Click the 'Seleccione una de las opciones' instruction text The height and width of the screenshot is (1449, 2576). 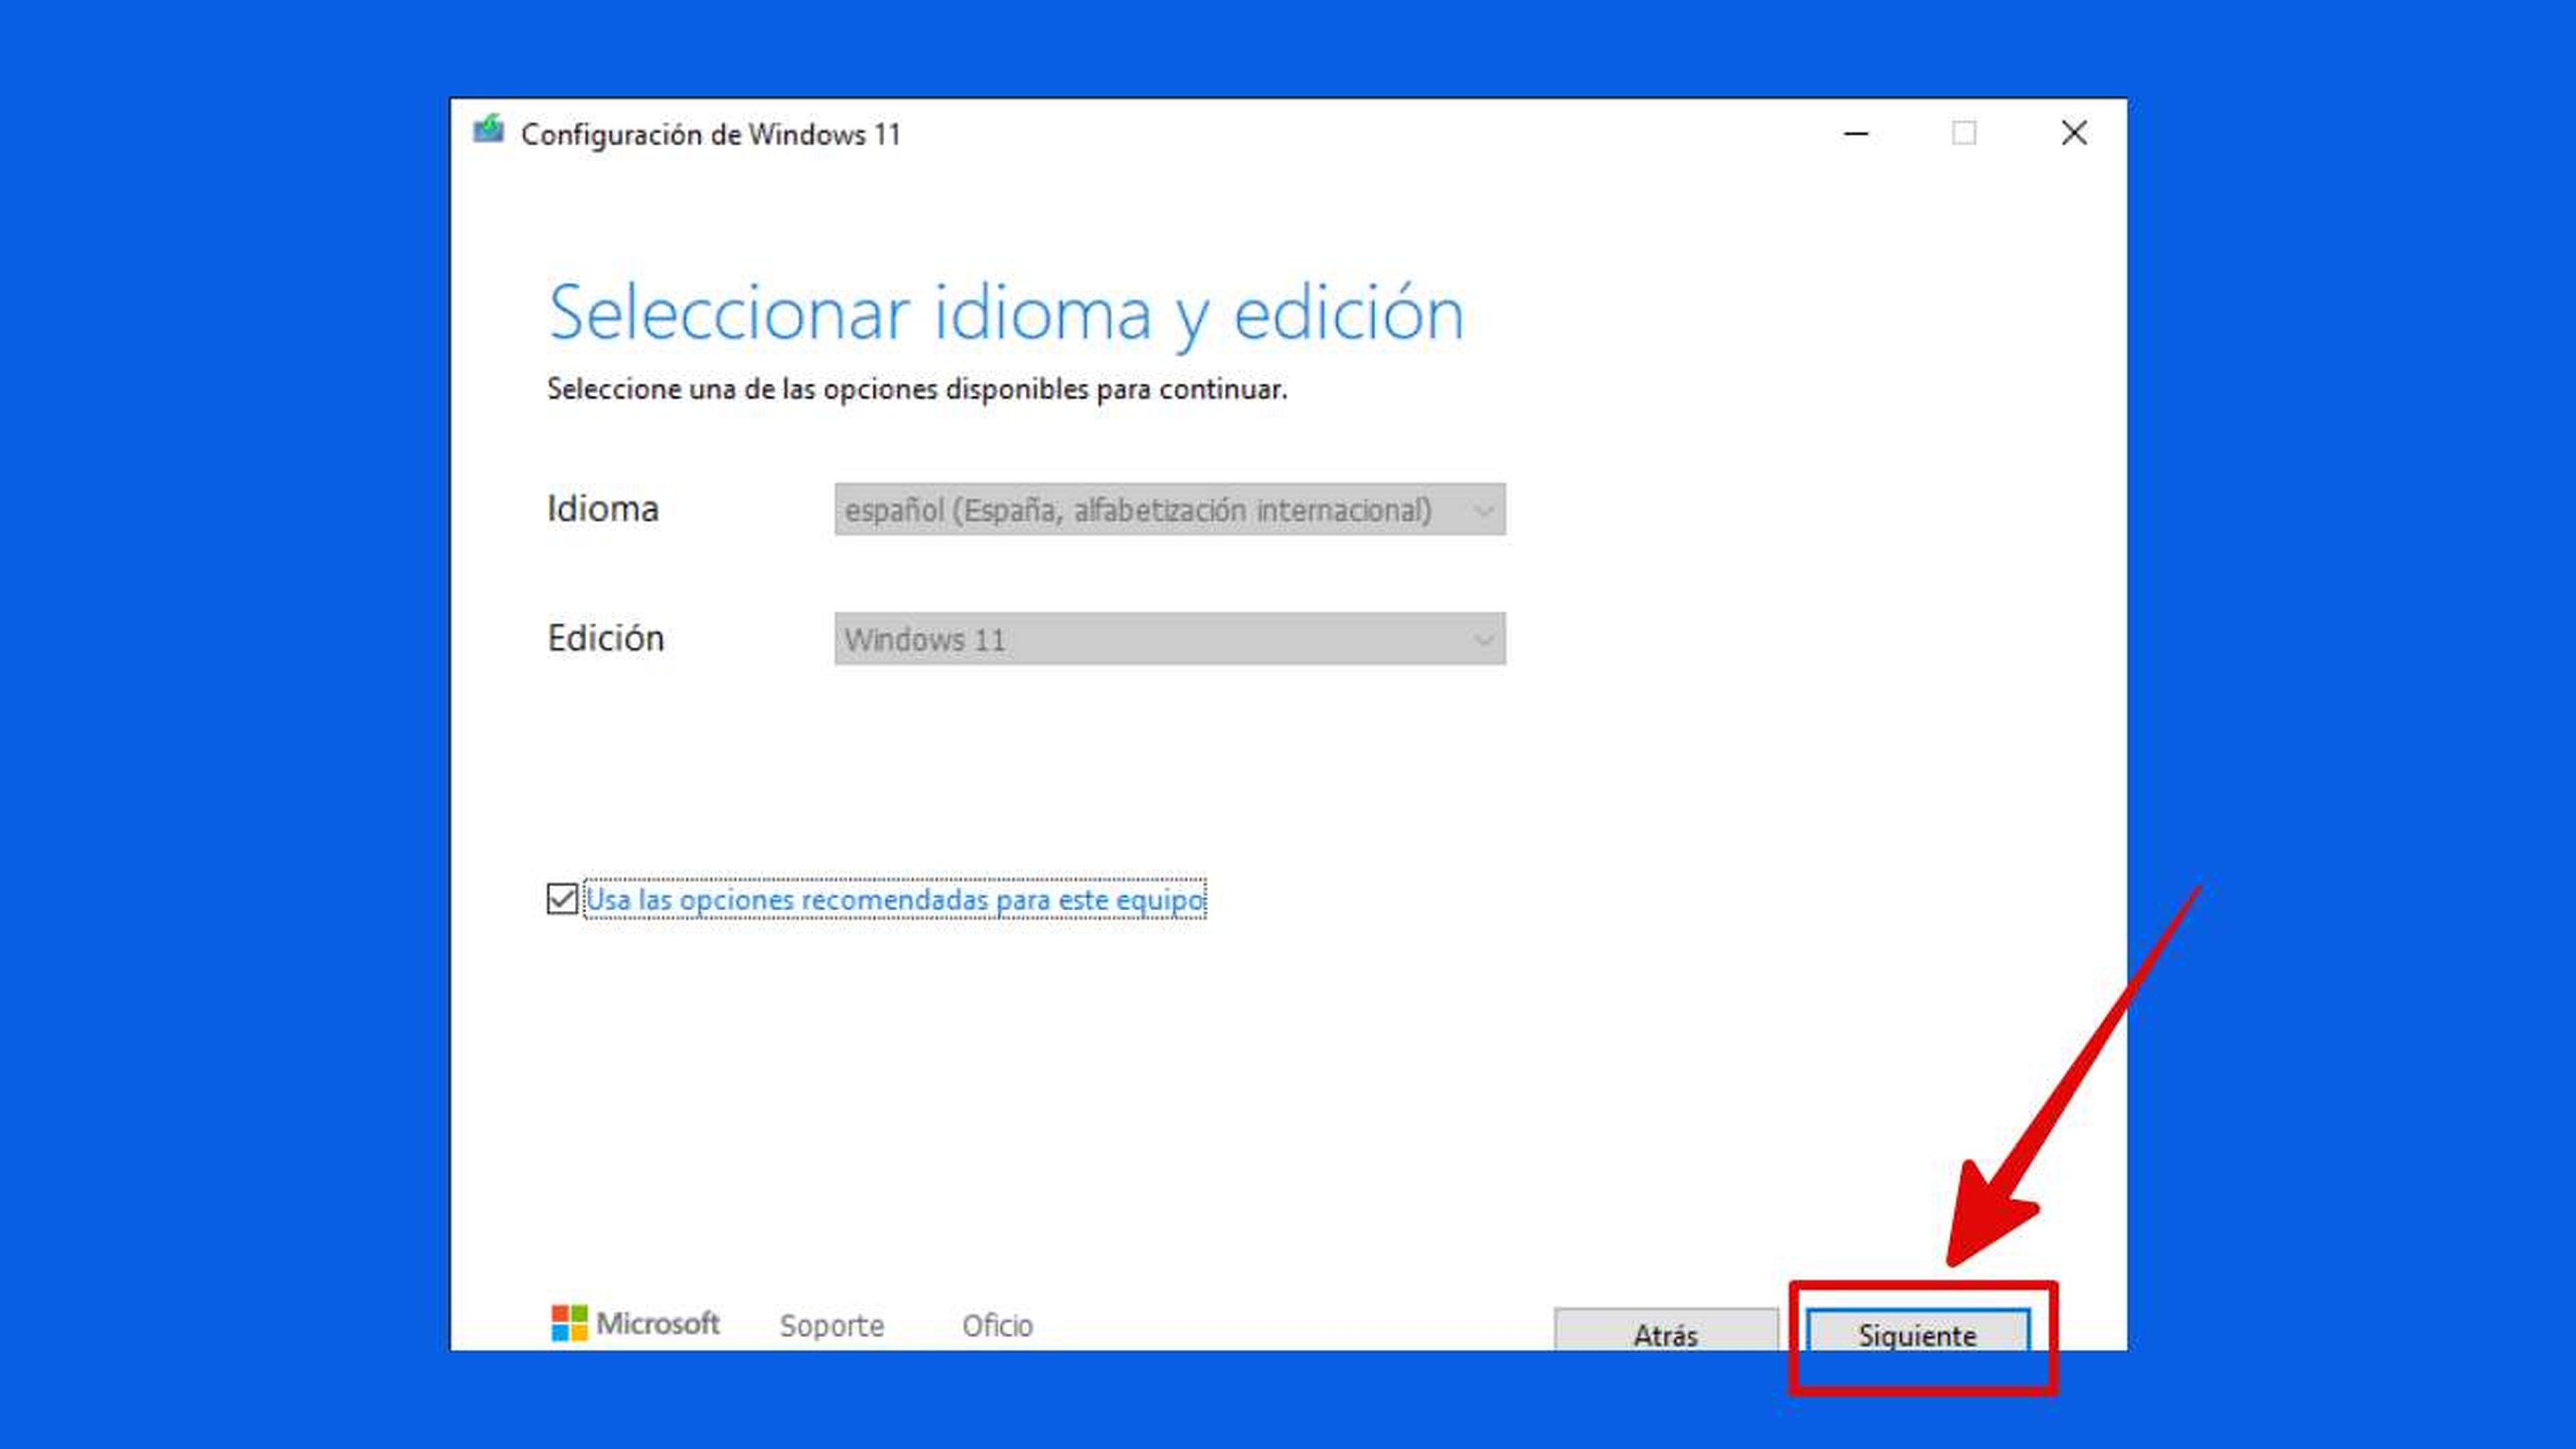click(917, 389)
